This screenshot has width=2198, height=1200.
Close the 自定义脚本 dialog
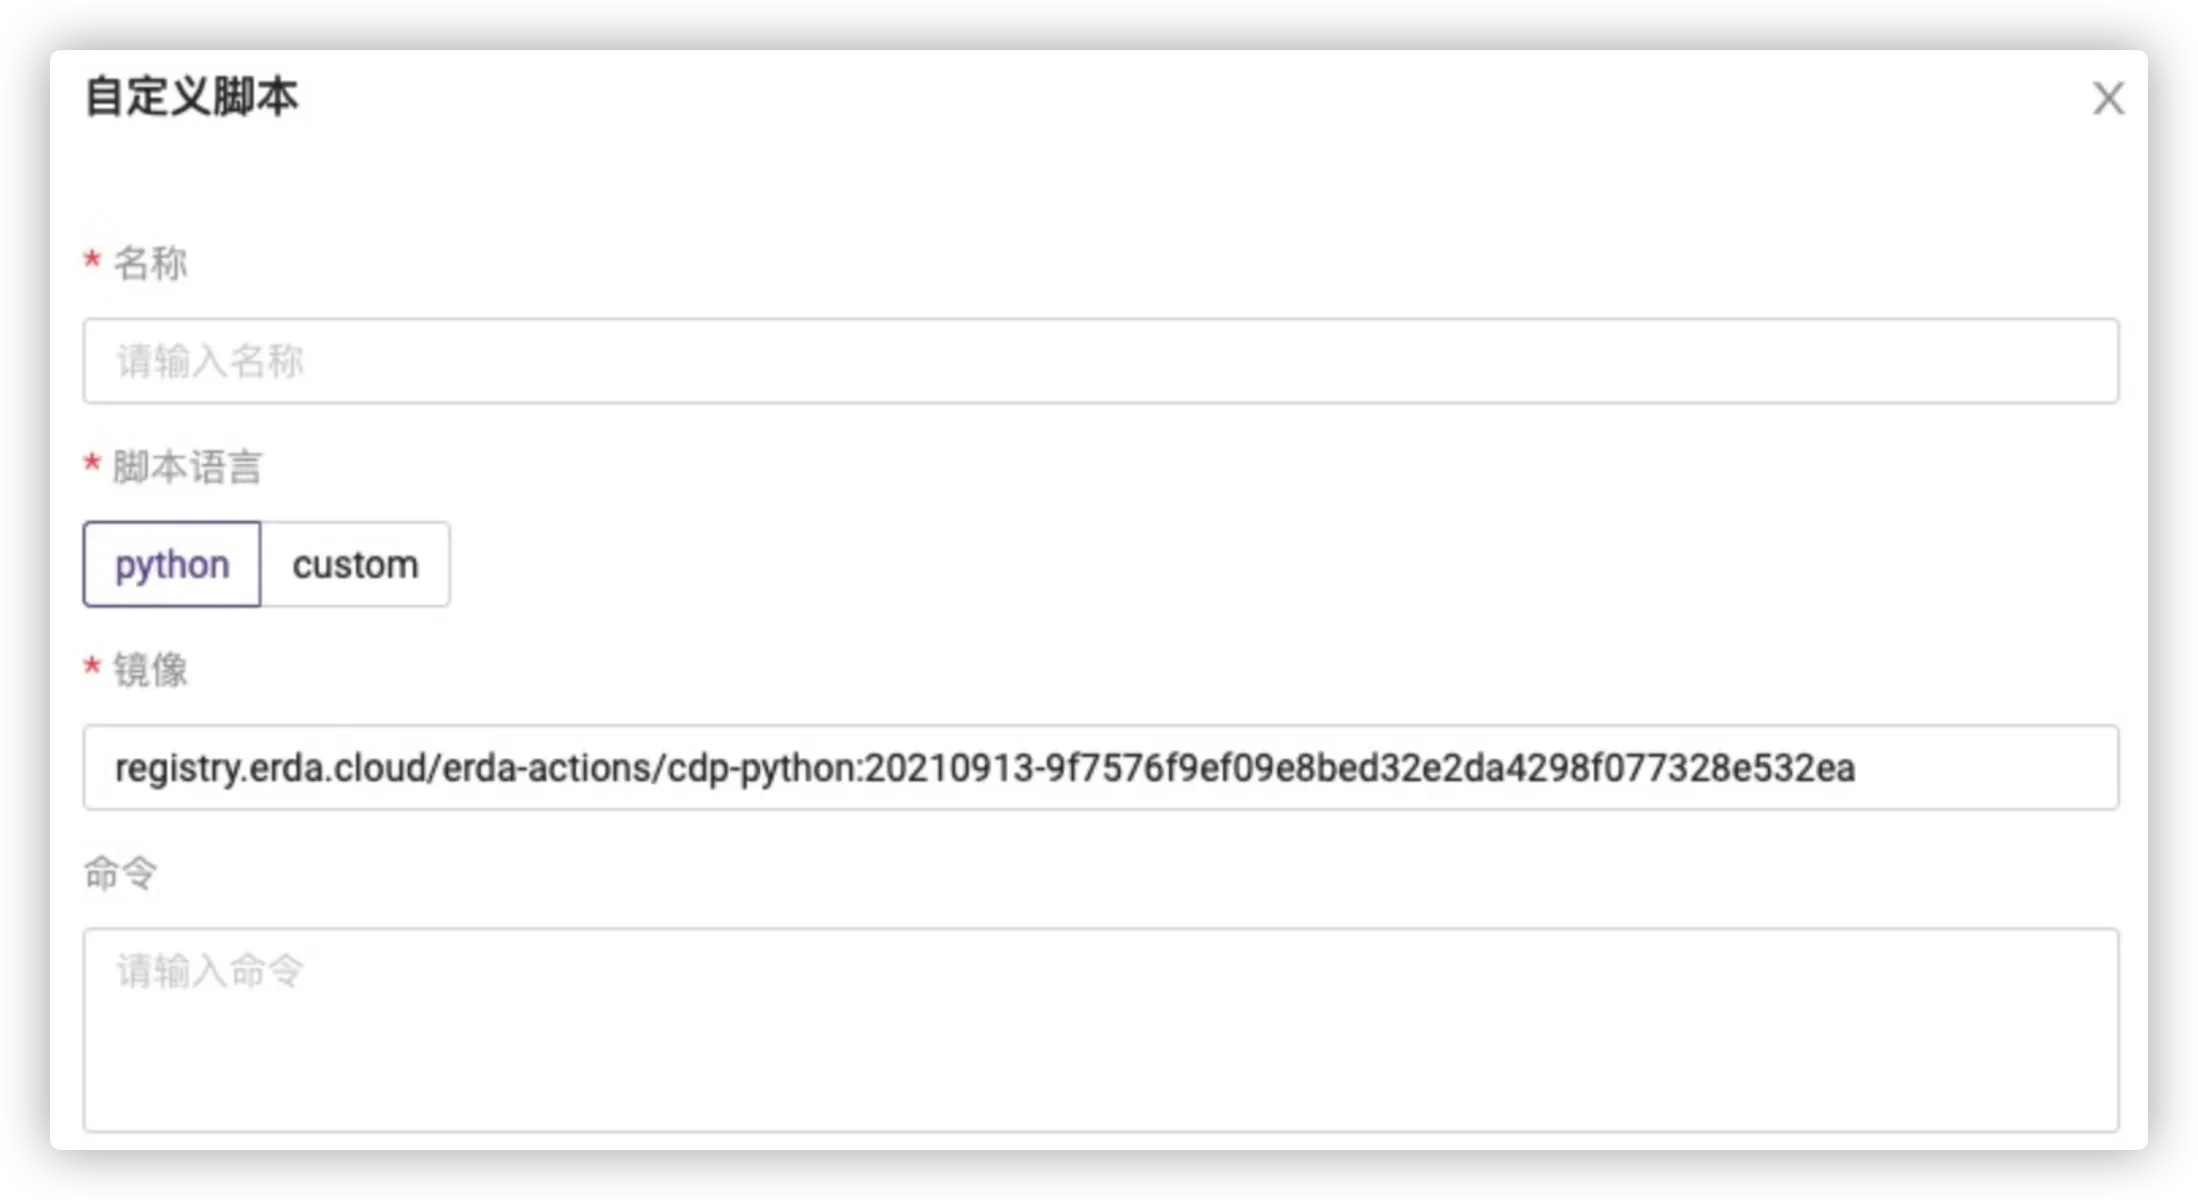(x=2108, y=98)
